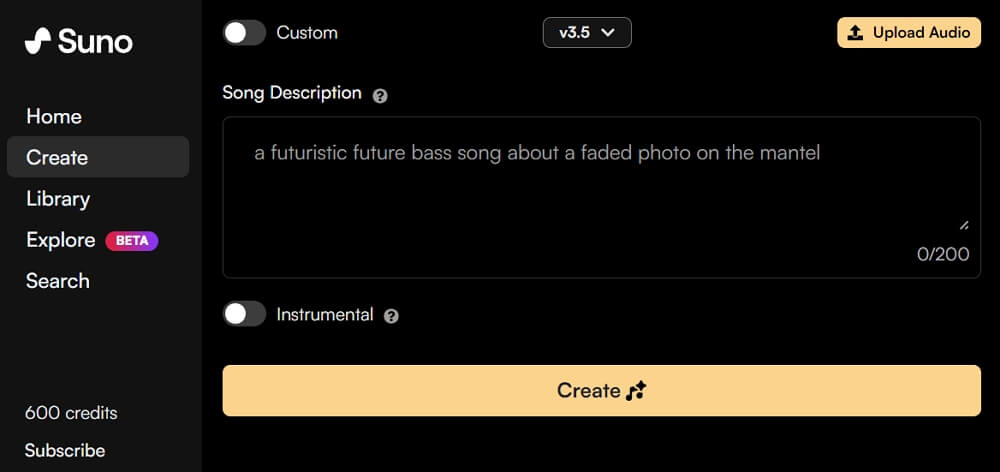Go to Home in the sidebar
The height and width of the screenshot is (472, 1000).
click(54, 116)
